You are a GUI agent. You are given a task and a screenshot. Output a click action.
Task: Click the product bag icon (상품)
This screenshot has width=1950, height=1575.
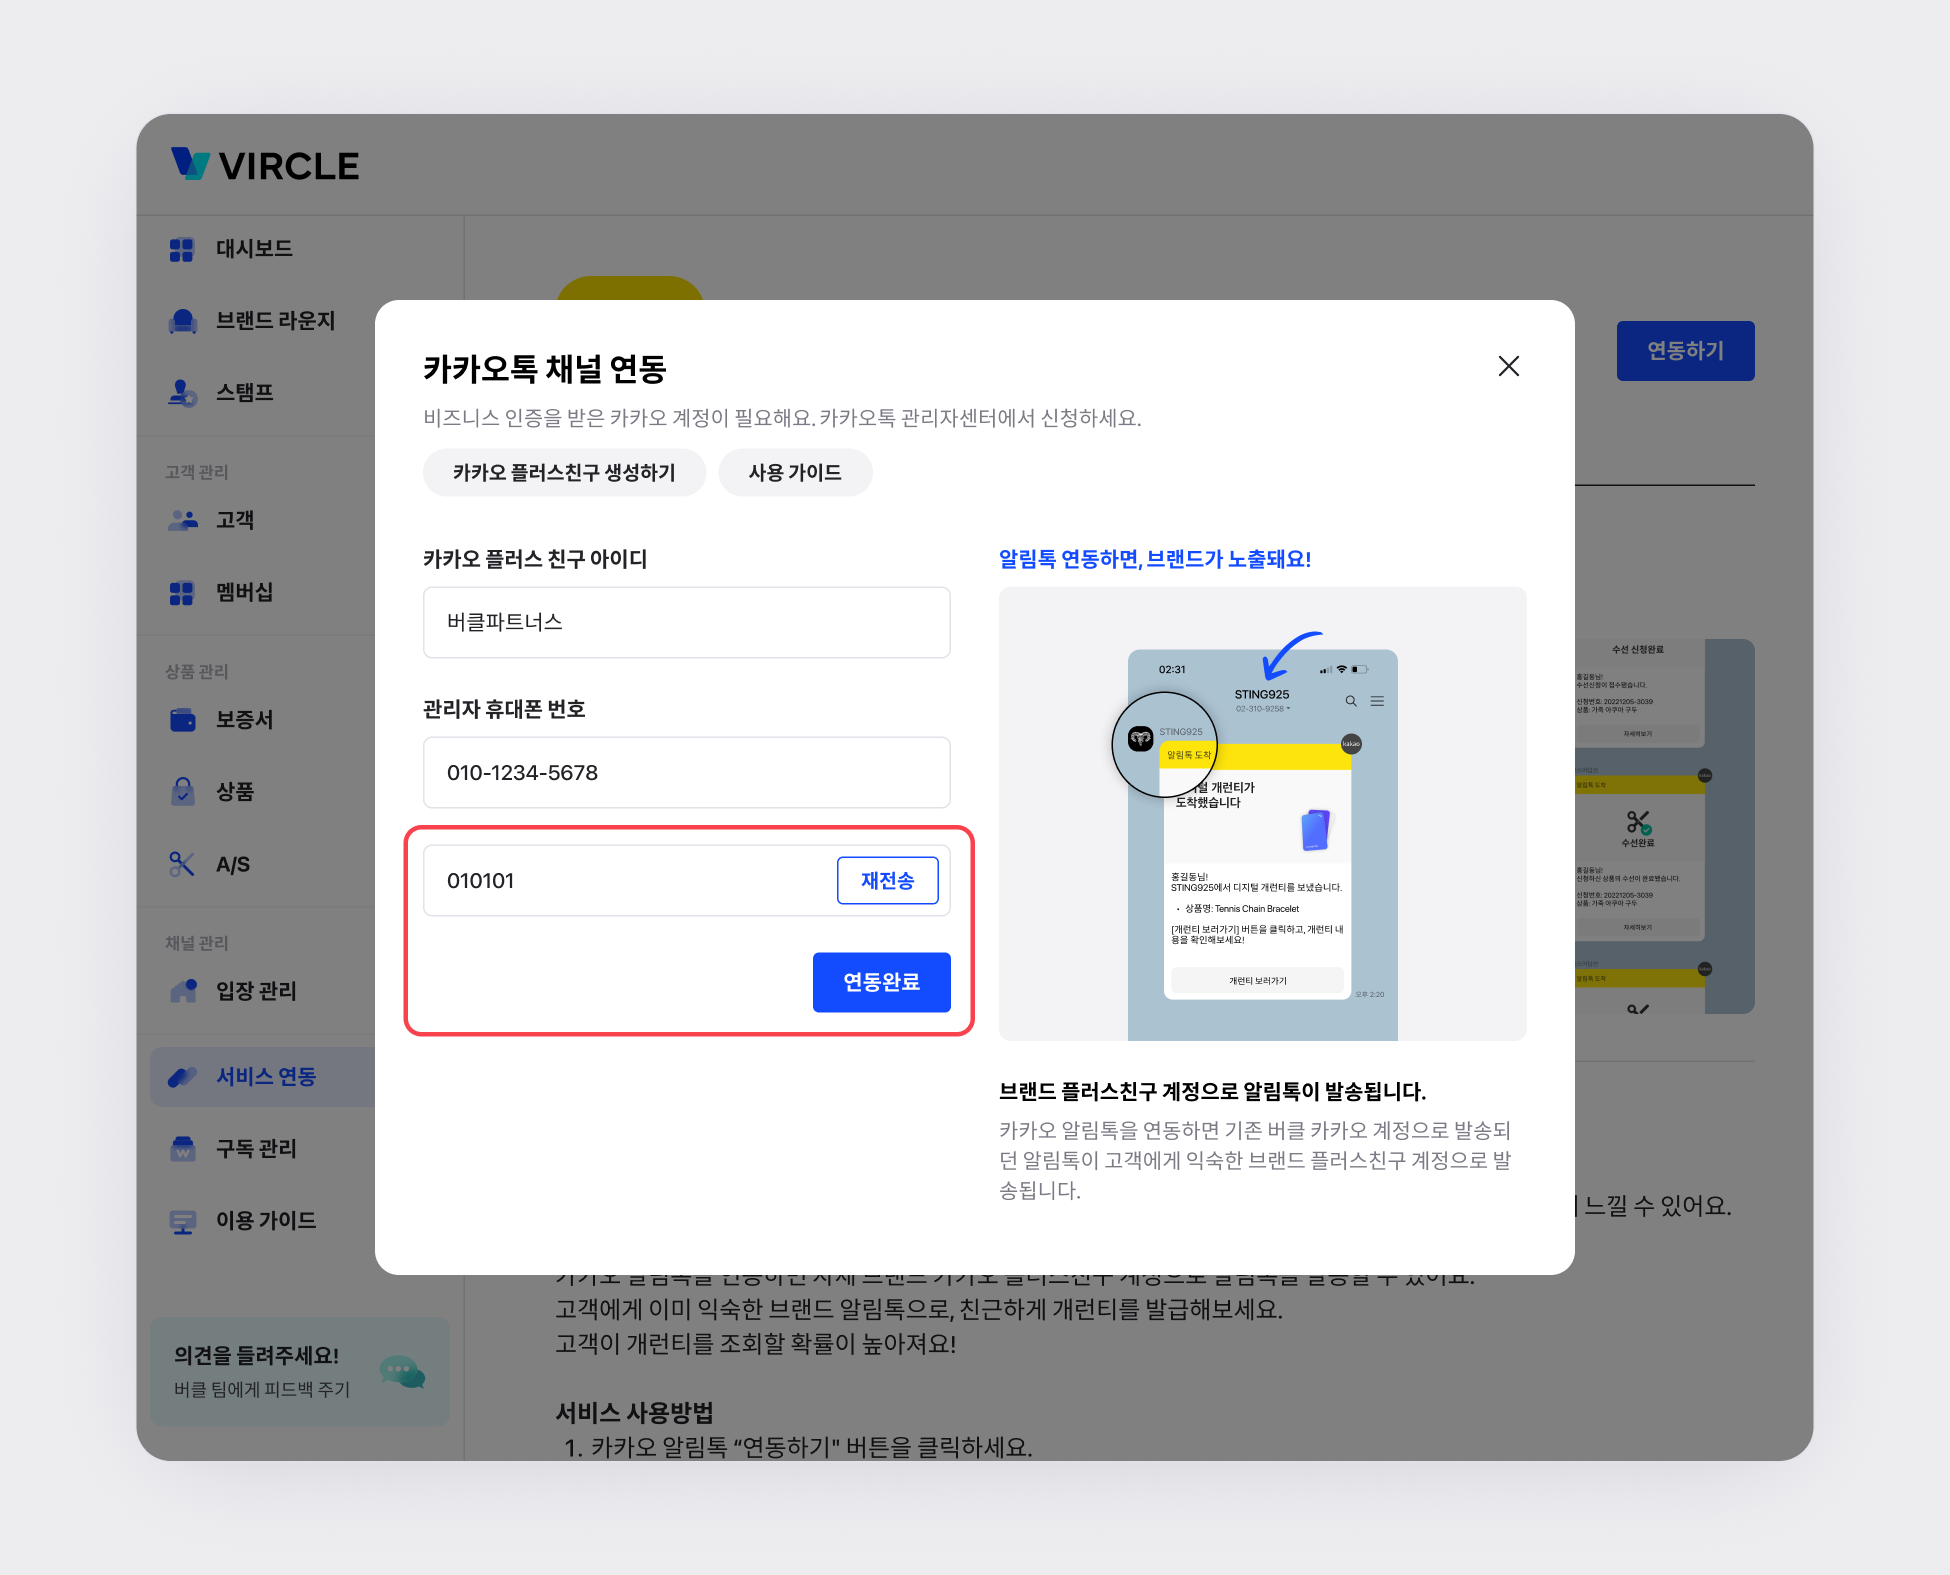point(182,792)
